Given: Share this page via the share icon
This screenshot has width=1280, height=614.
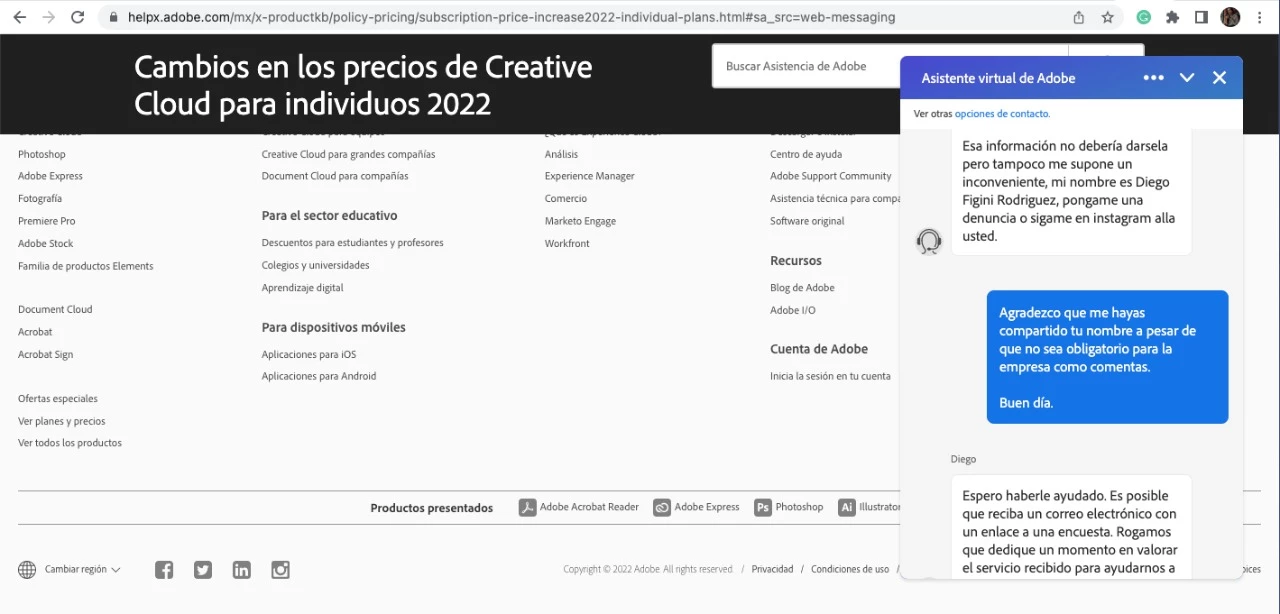Looking at the screenshot, I should tap(1079, 17).
